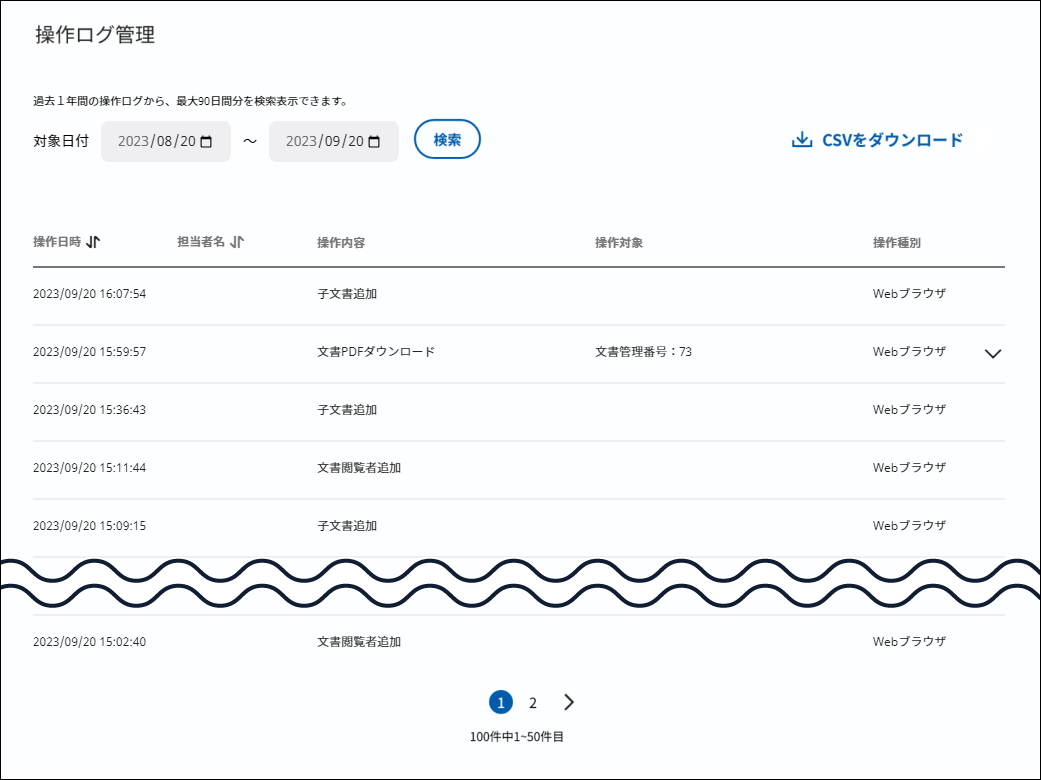
Task: Select the 16:07:54 子文書追加 log row
Action: pyautogui.click(x=518, y=294)
